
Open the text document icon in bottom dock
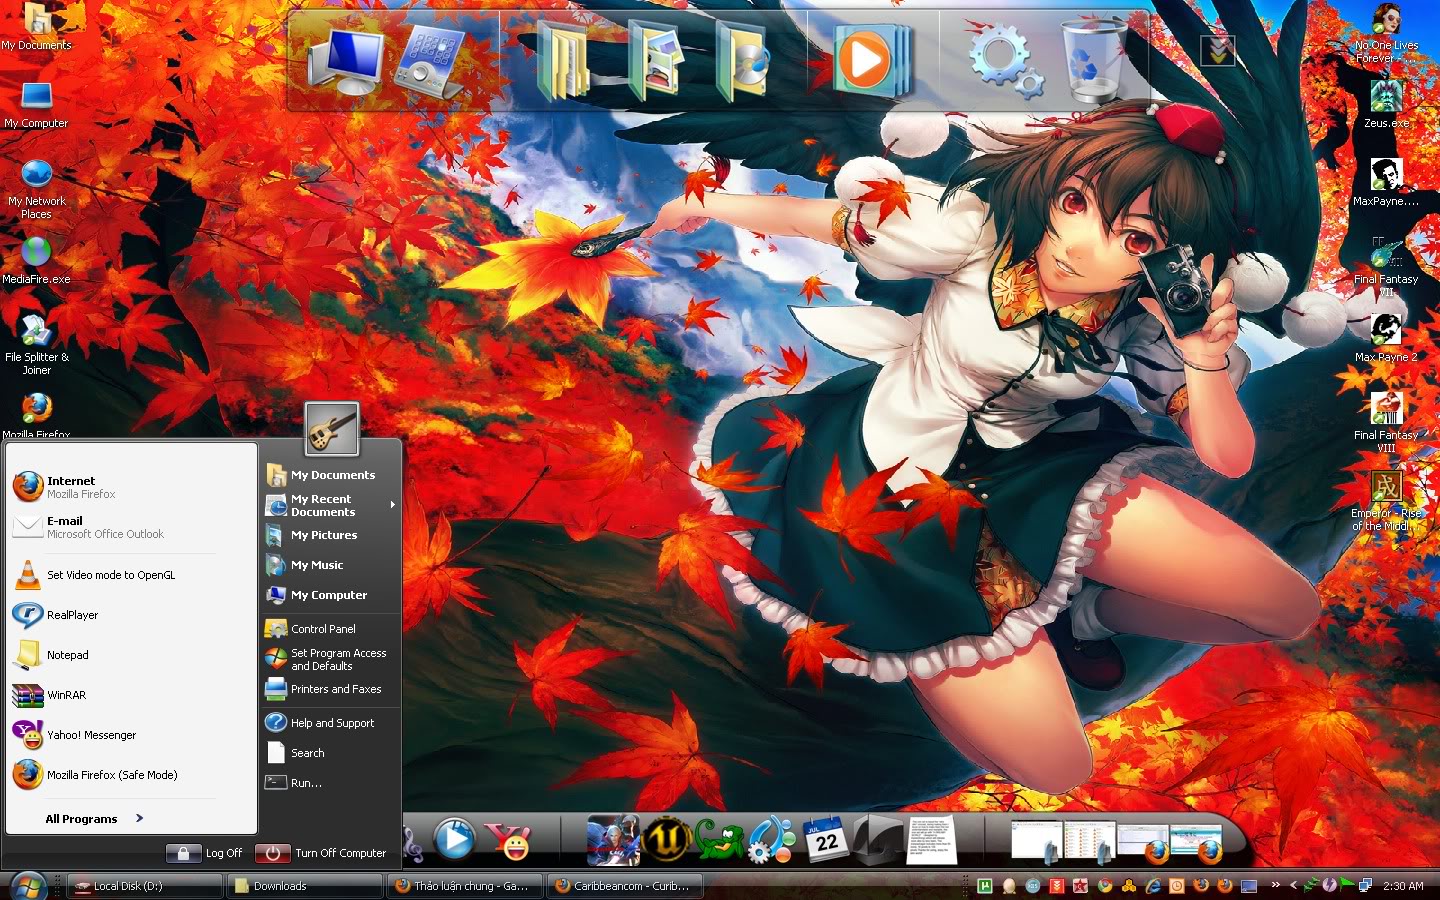pyautogui.click(x=931, y=839)
